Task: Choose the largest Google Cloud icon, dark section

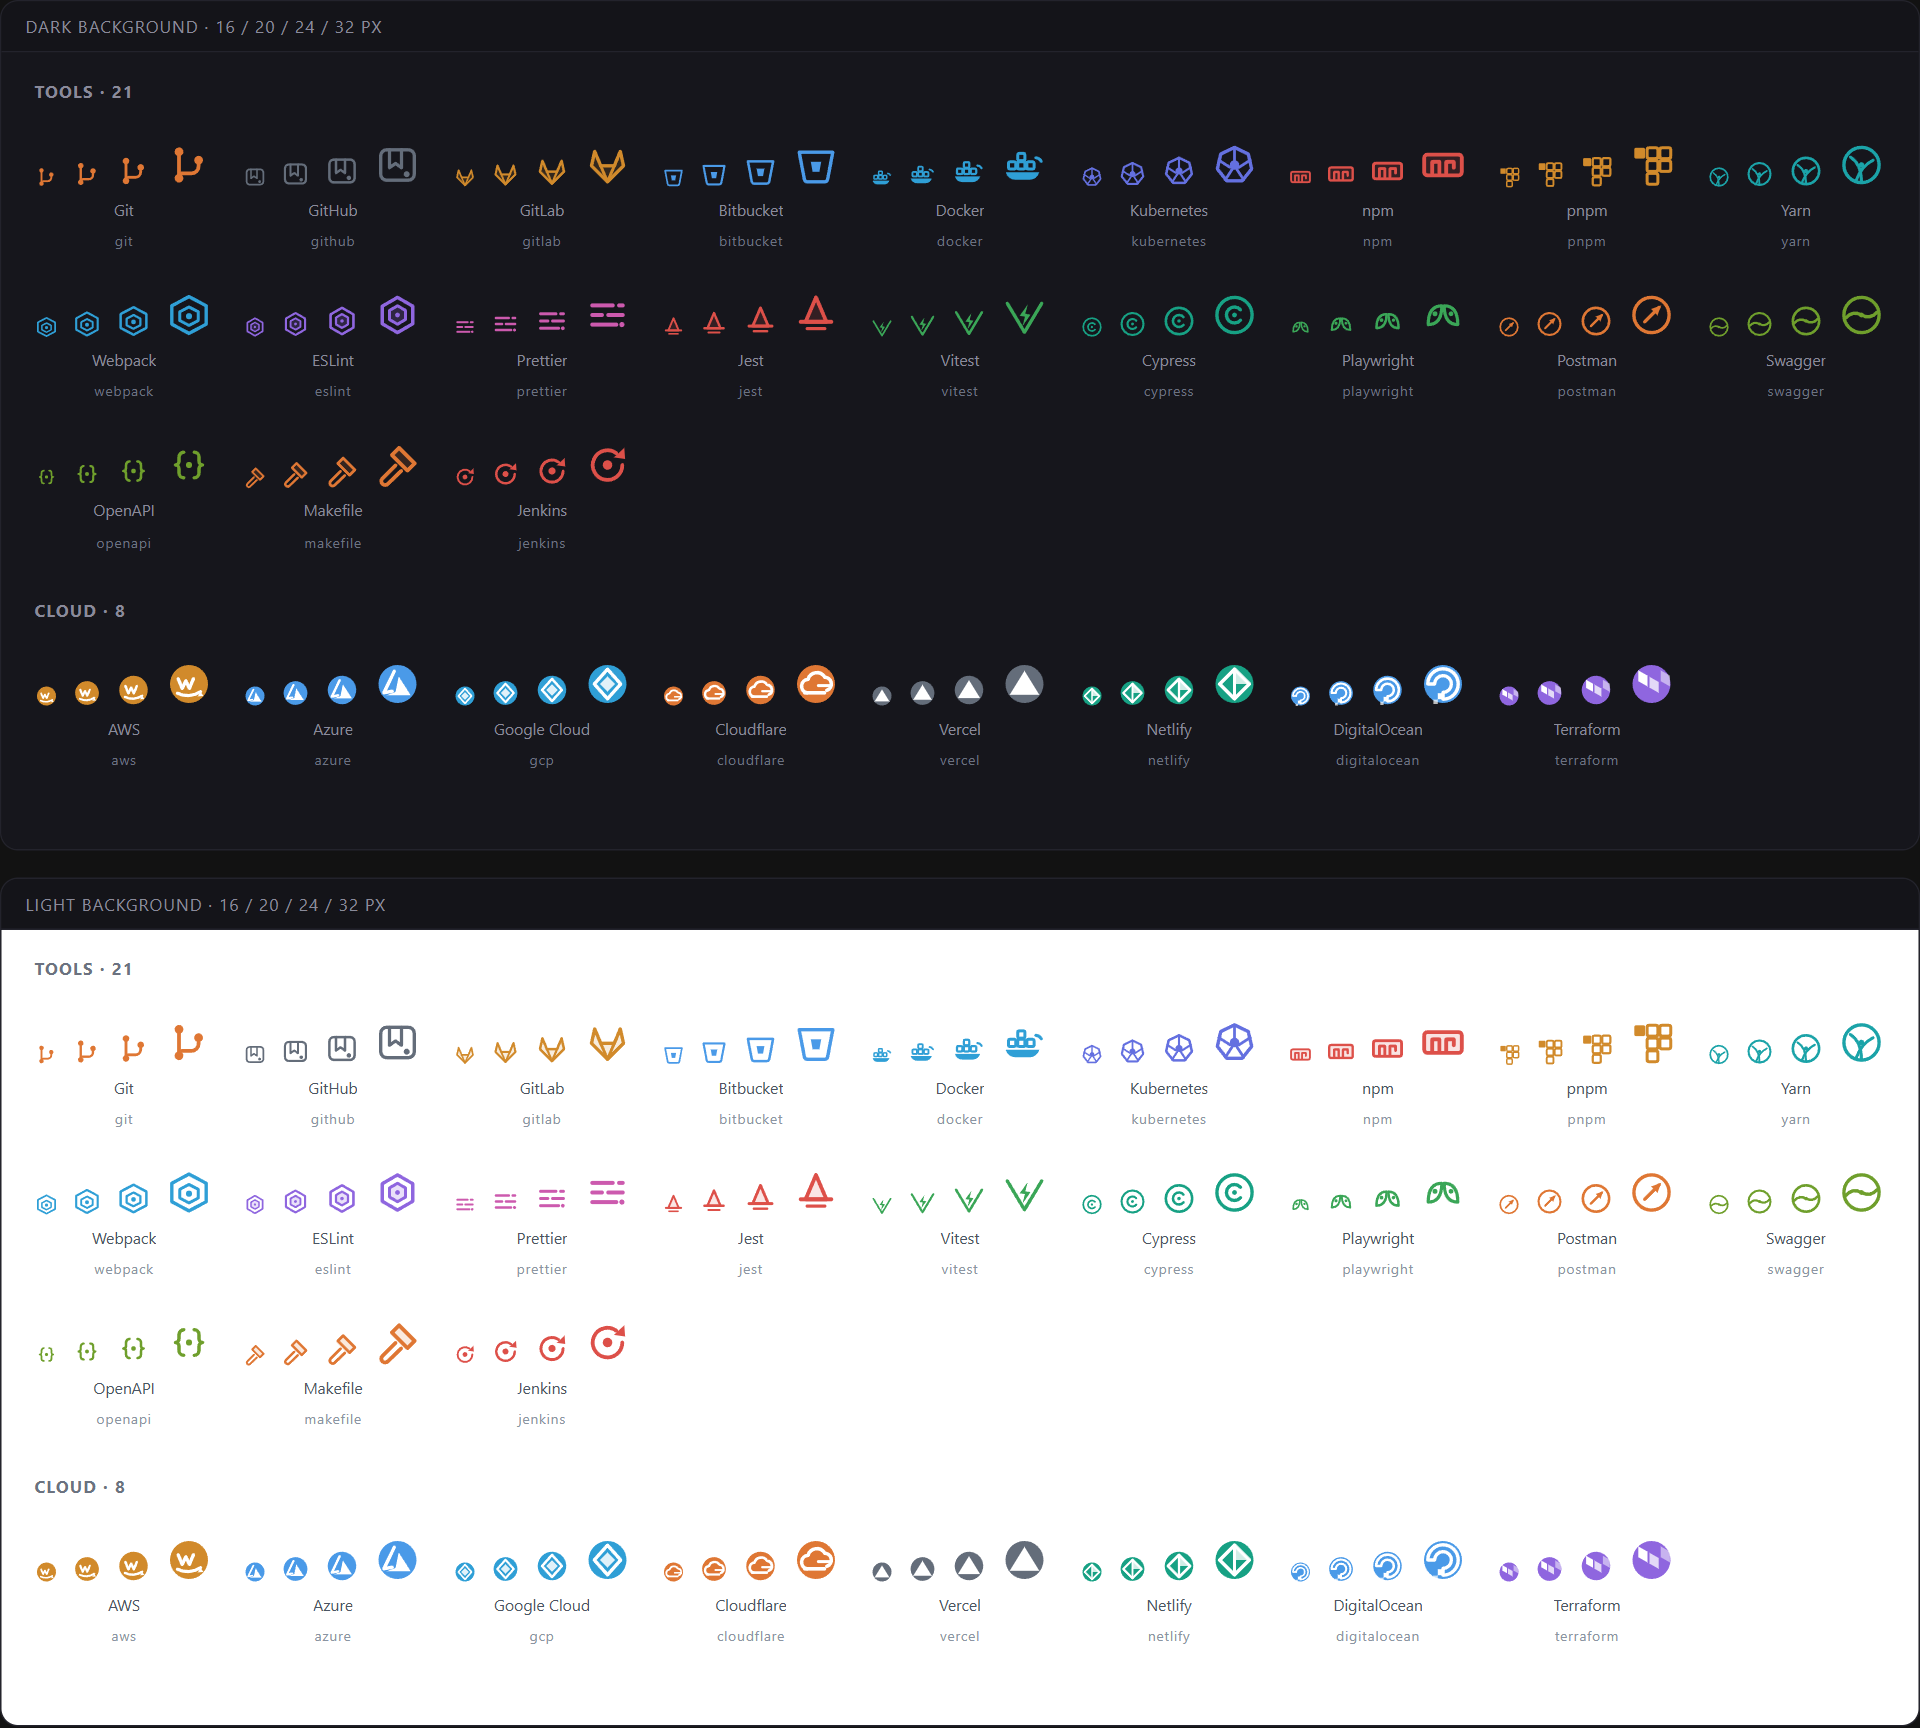Action: point(607,684)
